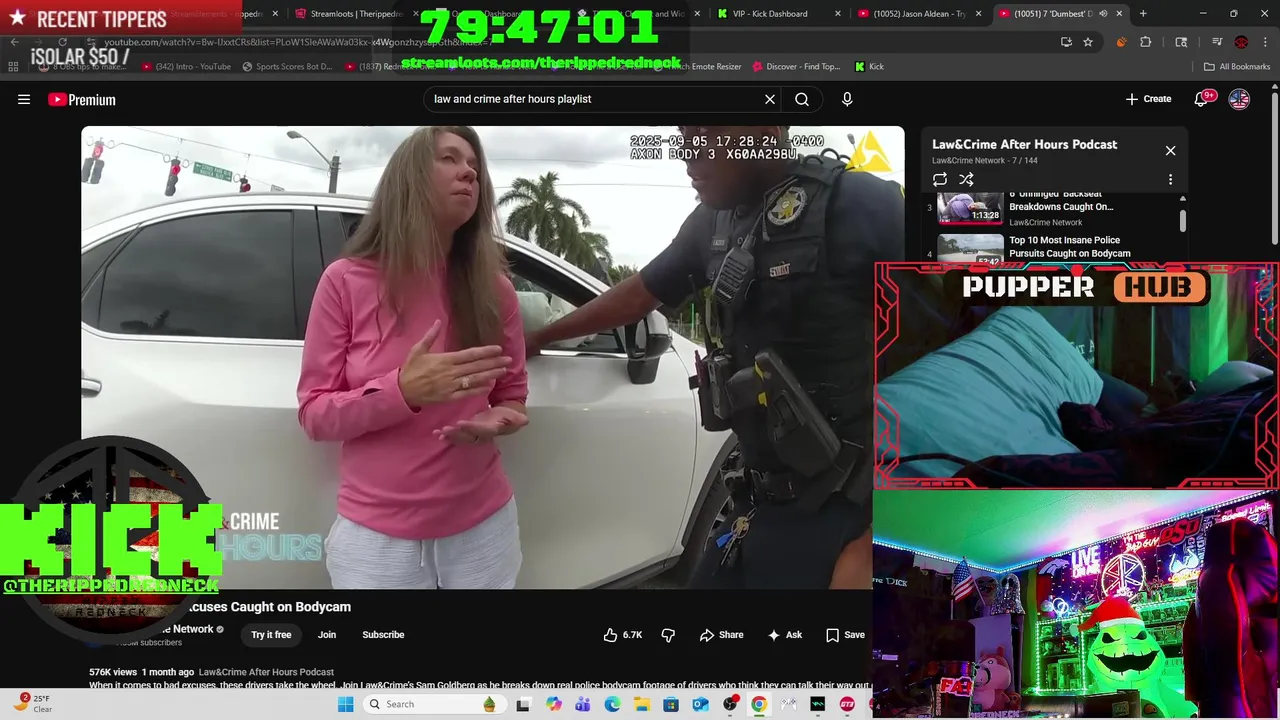
Task: Open Discover - Find Top bookmark
Action: 795,67
